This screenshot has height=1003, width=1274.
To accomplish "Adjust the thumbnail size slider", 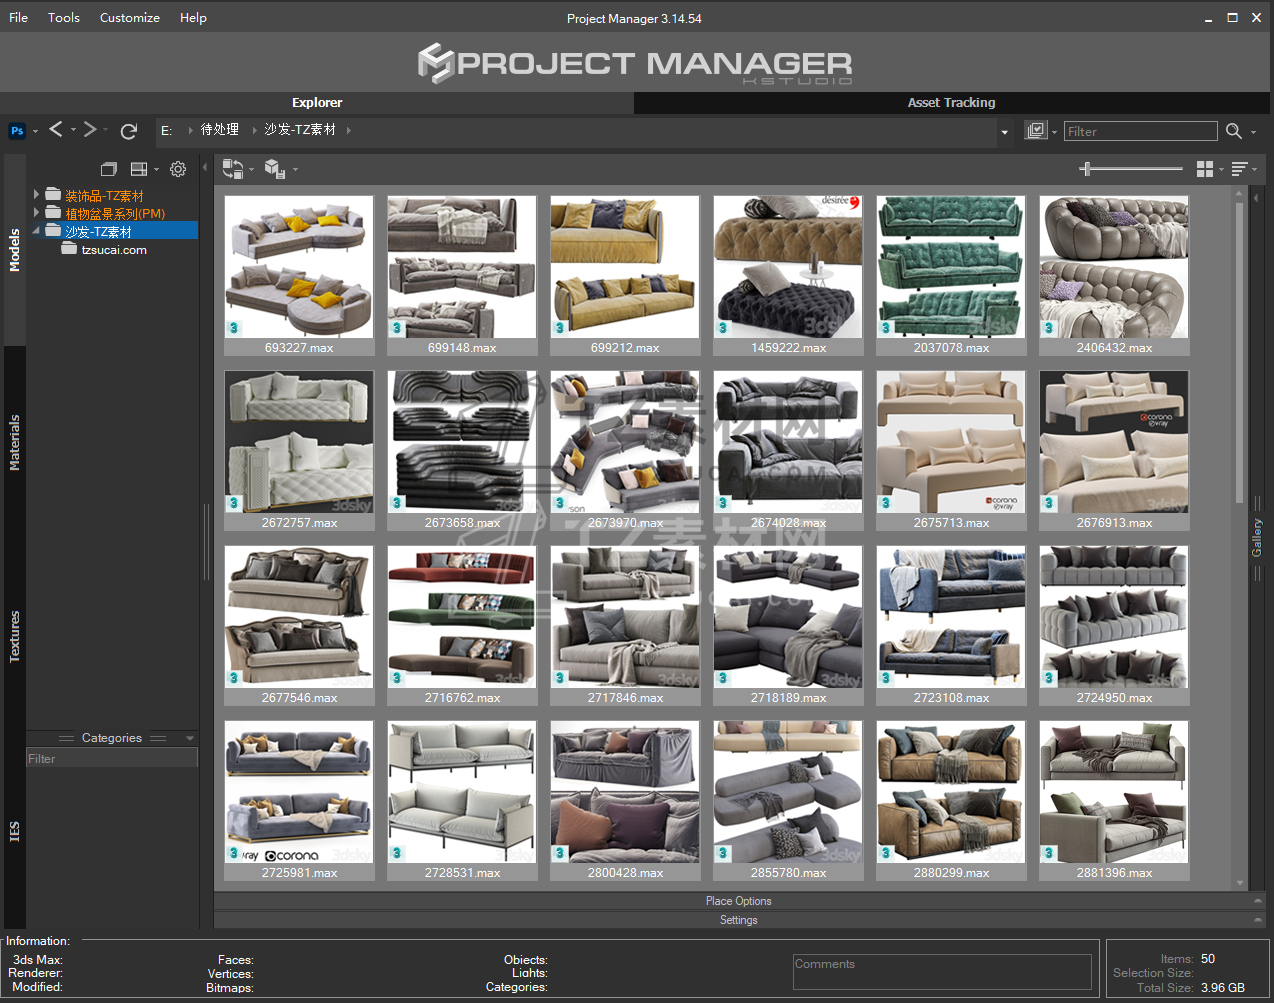I will click(x=1087, y=169).
